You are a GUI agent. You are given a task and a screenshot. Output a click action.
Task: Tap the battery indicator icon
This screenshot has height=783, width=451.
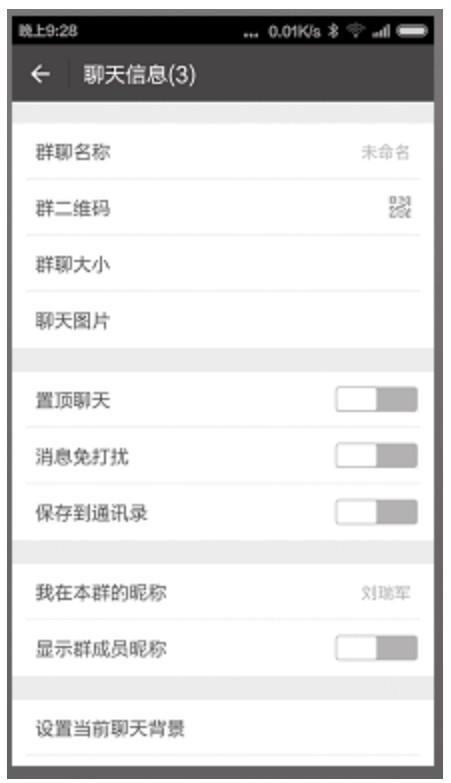[x=412, y=31]
